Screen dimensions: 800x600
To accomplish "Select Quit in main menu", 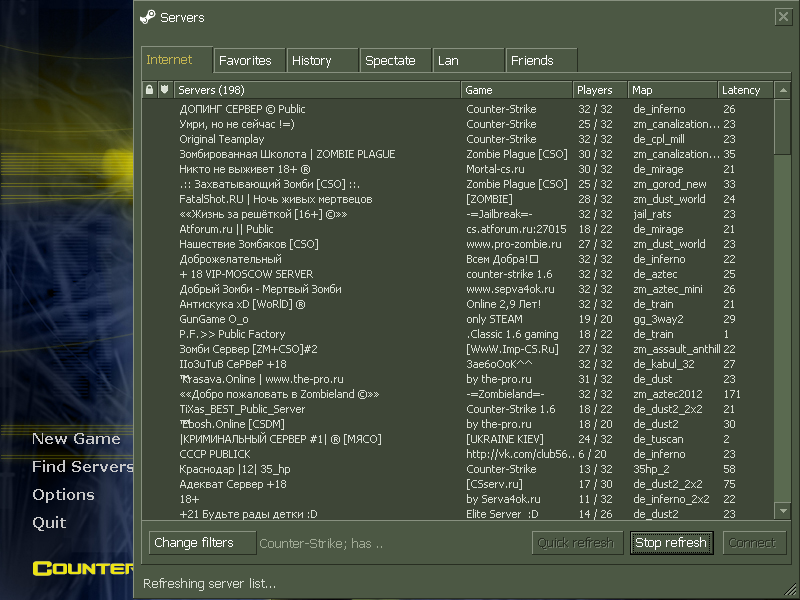I will [49, 522].
